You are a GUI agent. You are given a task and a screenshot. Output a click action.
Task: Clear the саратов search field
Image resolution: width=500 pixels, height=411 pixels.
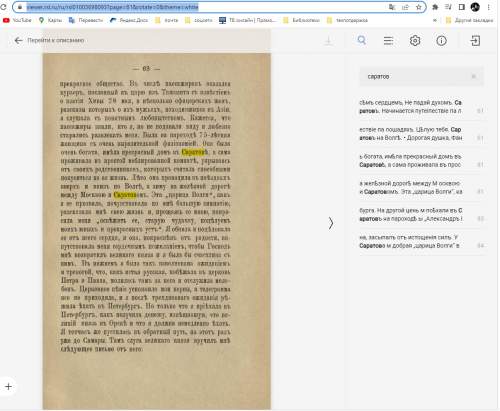(x=473, y=76)
